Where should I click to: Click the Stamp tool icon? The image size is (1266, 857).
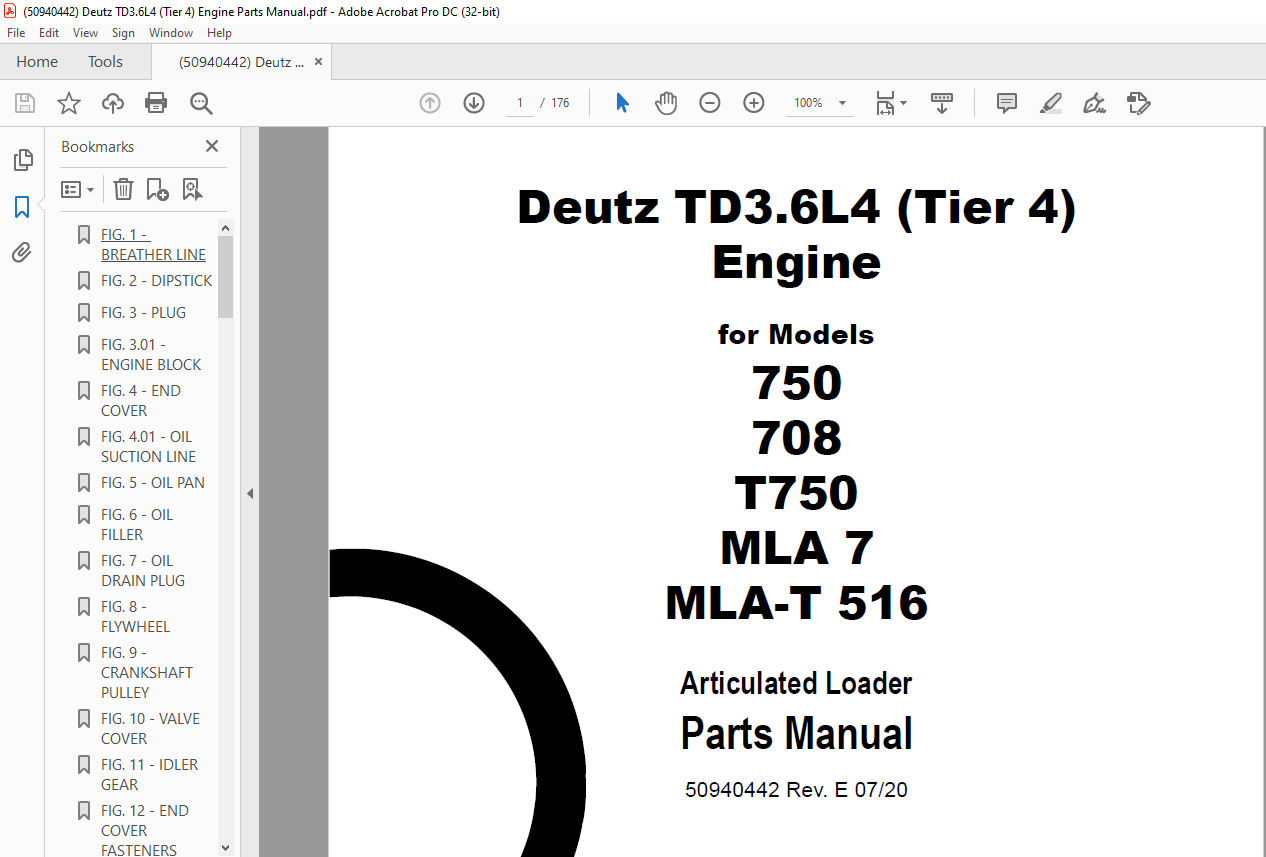point(1139,103)
